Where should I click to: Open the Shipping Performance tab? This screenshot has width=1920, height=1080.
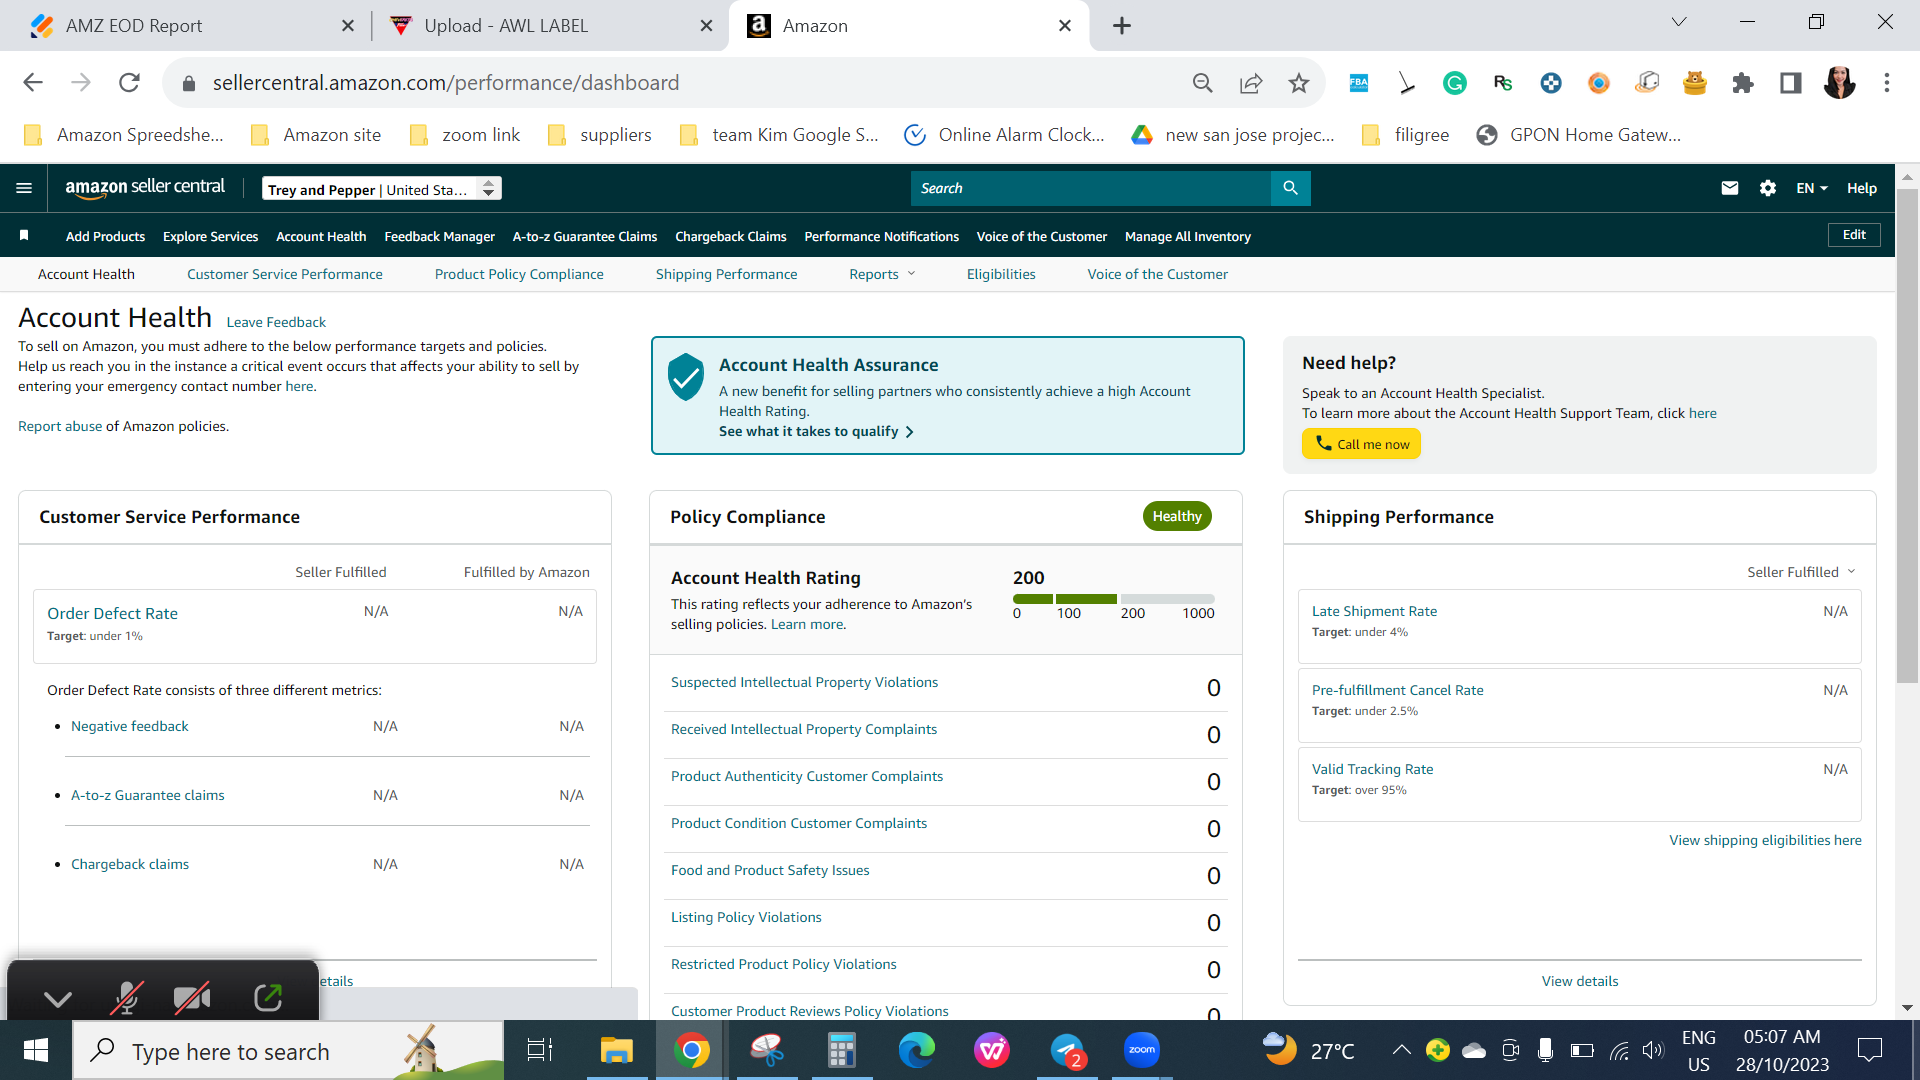click(x=727, y=274)
